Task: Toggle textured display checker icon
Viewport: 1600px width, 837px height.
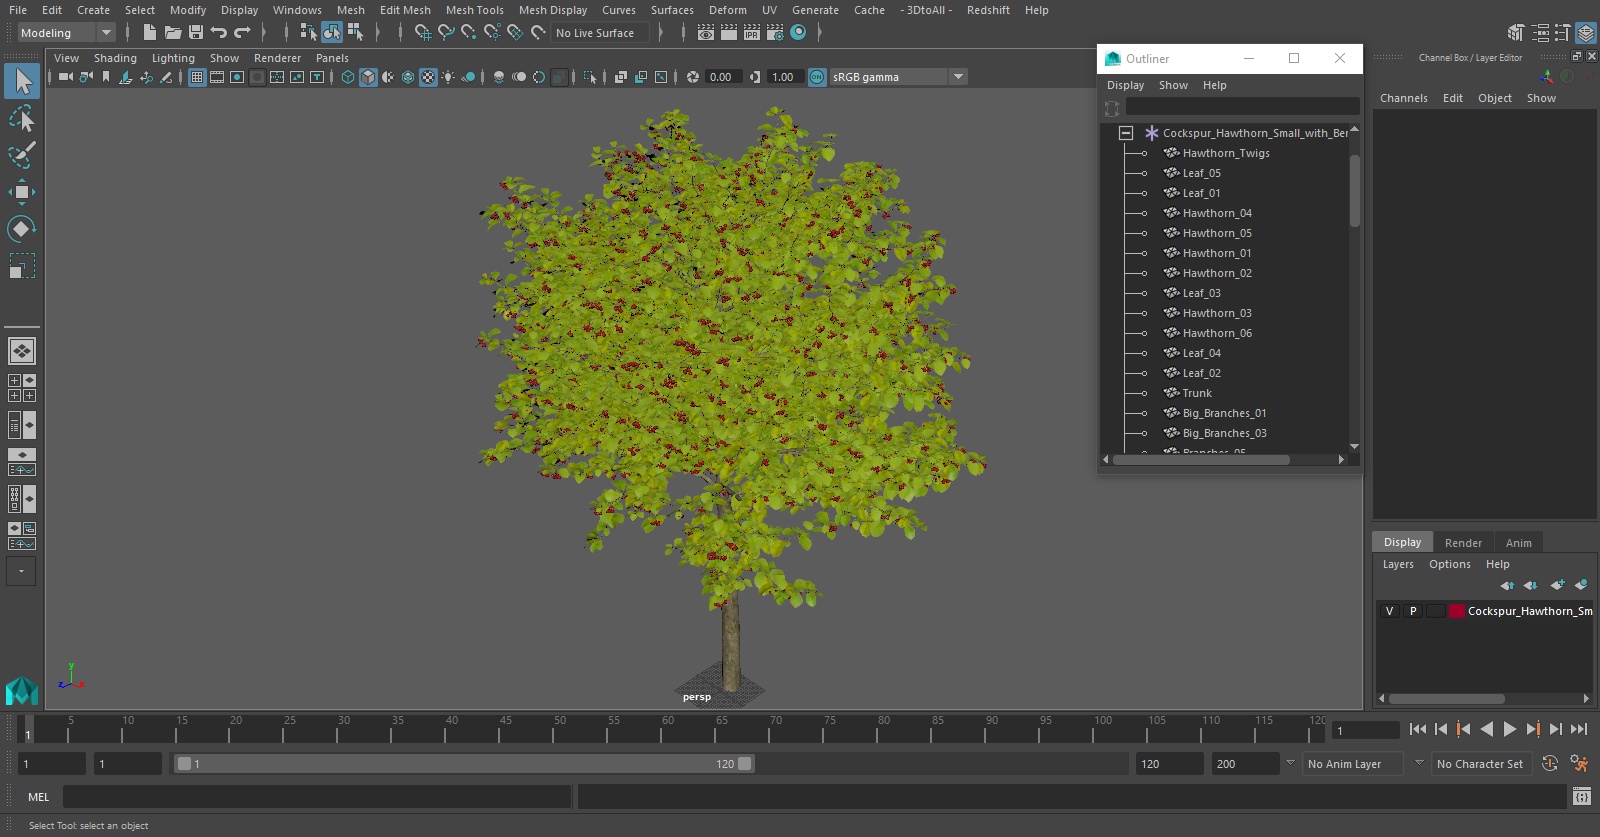Action: [x=428, y=77]
